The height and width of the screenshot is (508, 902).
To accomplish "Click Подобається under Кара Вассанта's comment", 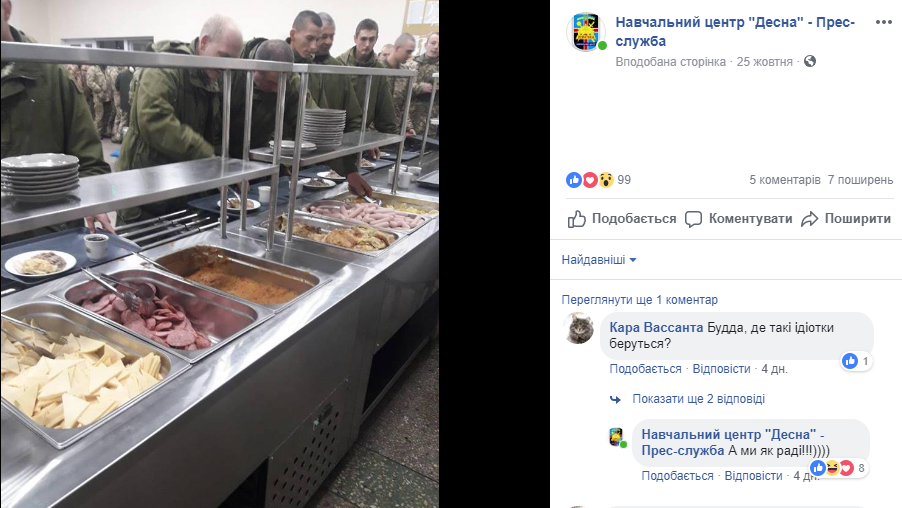I will [x=645, y=369].
